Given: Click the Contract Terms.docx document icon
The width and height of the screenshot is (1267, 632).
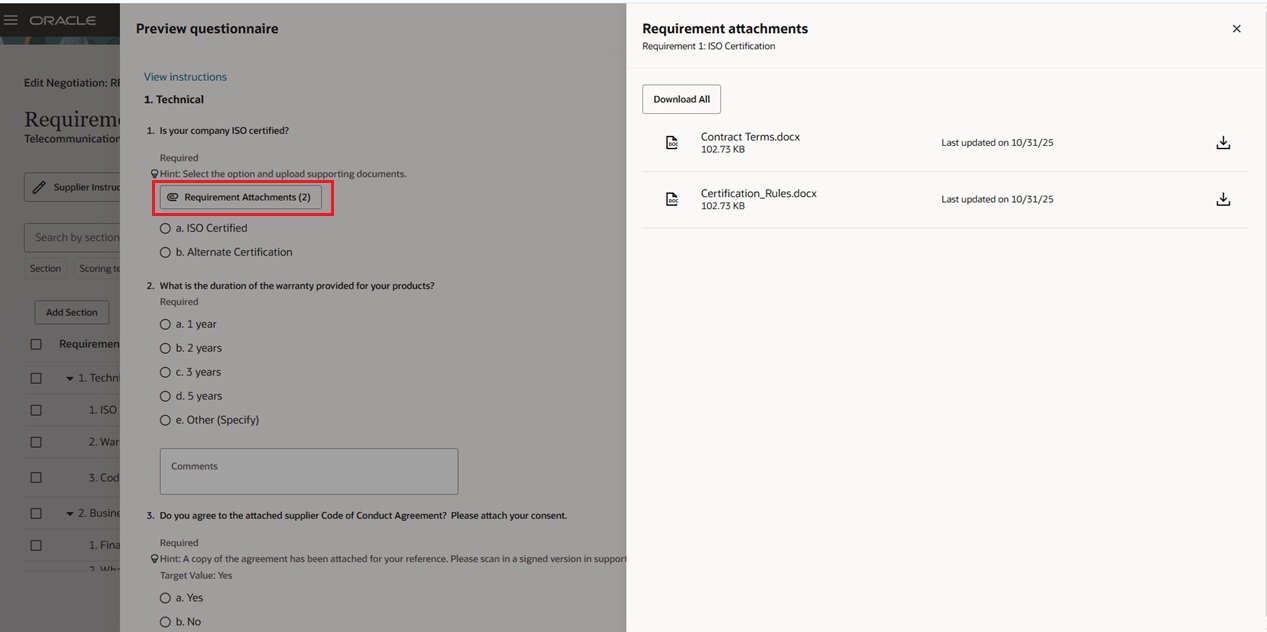Looking at the screenshot, I should [x=671, y=142].
